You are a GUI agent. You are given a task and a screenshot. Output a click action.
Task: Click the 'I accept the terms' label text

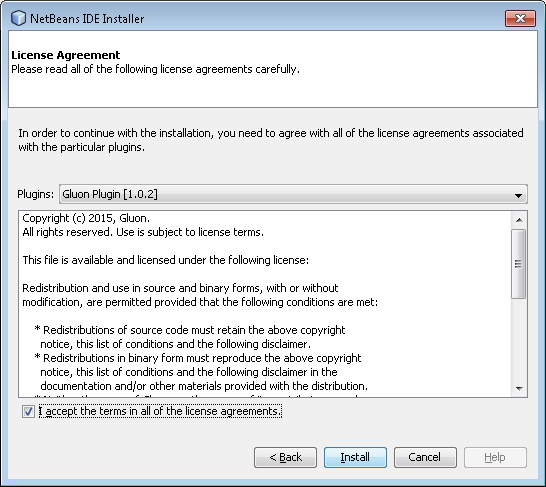[x=160, y=411]
